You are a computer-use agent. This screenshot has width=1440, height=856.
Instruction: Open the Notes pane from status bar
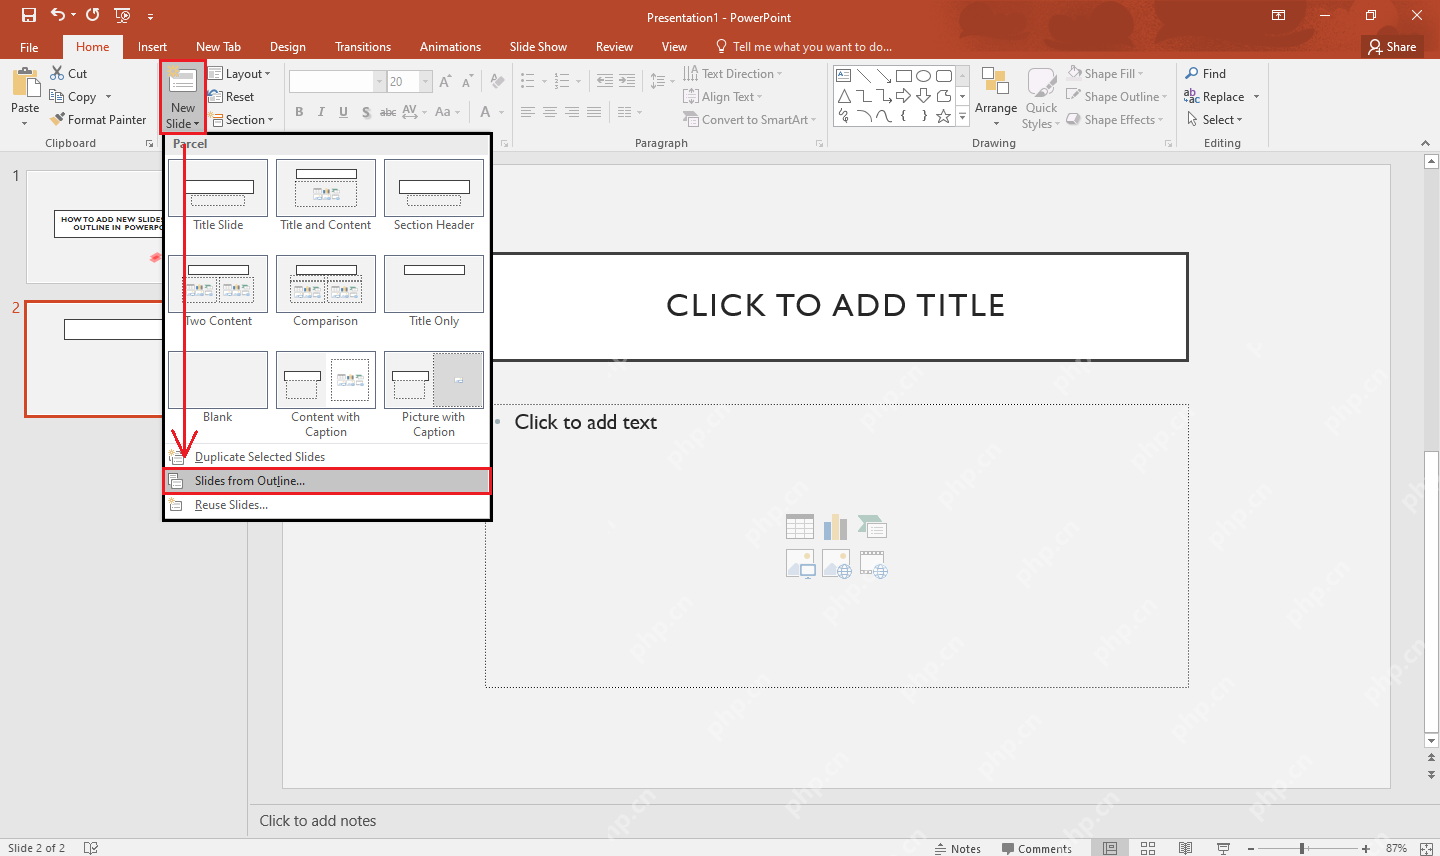[957, 848]
